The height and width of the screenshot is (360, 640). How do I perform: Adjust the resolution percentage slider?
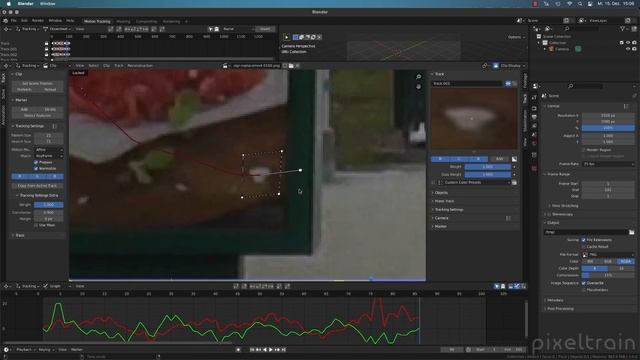coord(608,128)
